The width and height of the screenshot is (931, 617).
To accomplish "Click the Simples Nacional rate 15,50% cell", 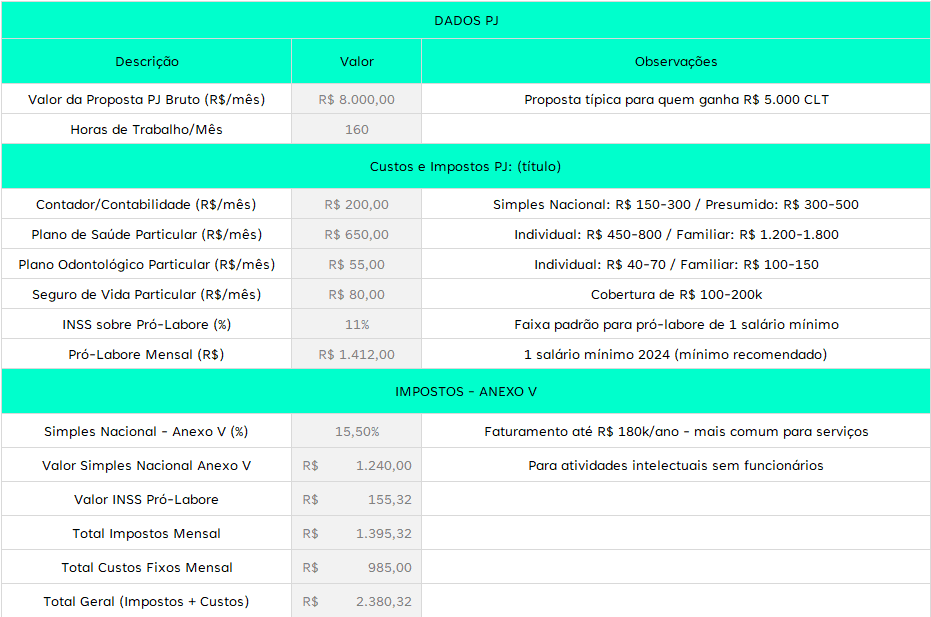I will pos(356,431).
